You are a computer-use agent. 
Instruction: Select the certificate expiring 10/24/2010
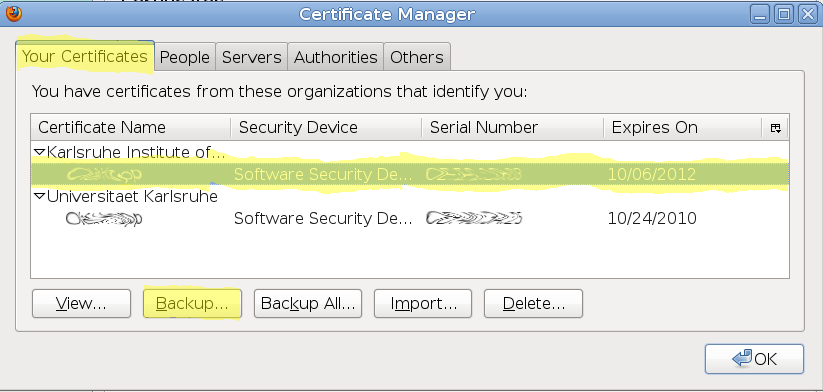click(x=409, y=218)
